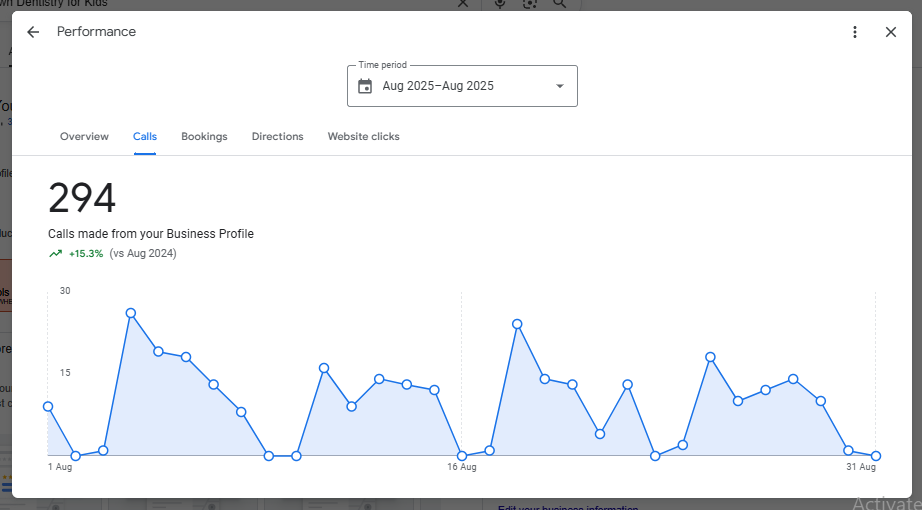The height and width of the screenshot is (510, 922).
Task: Open the Bookings tab
Action: pyautogui.click(x=204, y=137)
